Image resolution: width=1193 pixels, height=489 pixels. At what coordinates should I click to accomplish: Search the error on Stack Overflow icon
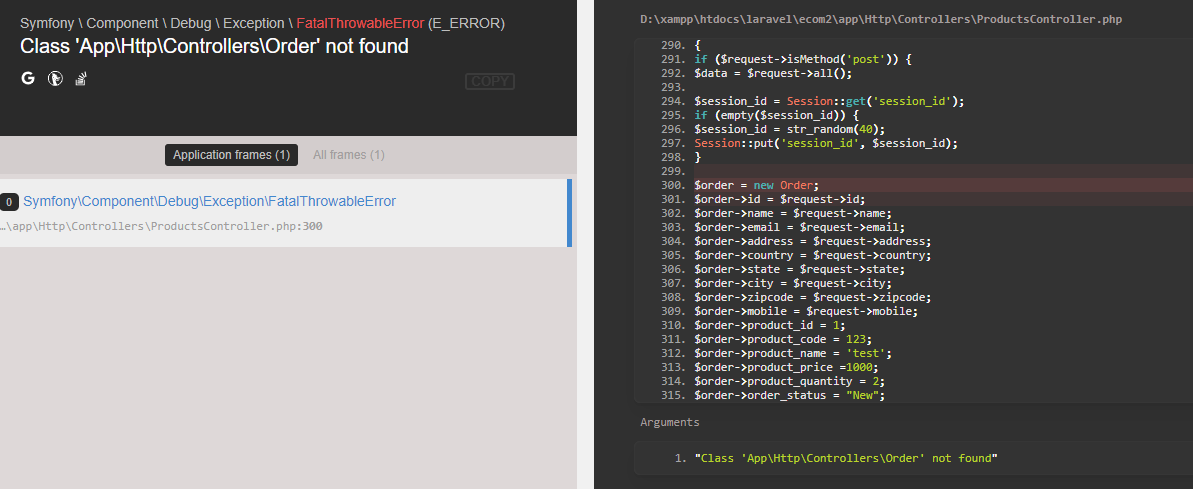click(81, 78)
